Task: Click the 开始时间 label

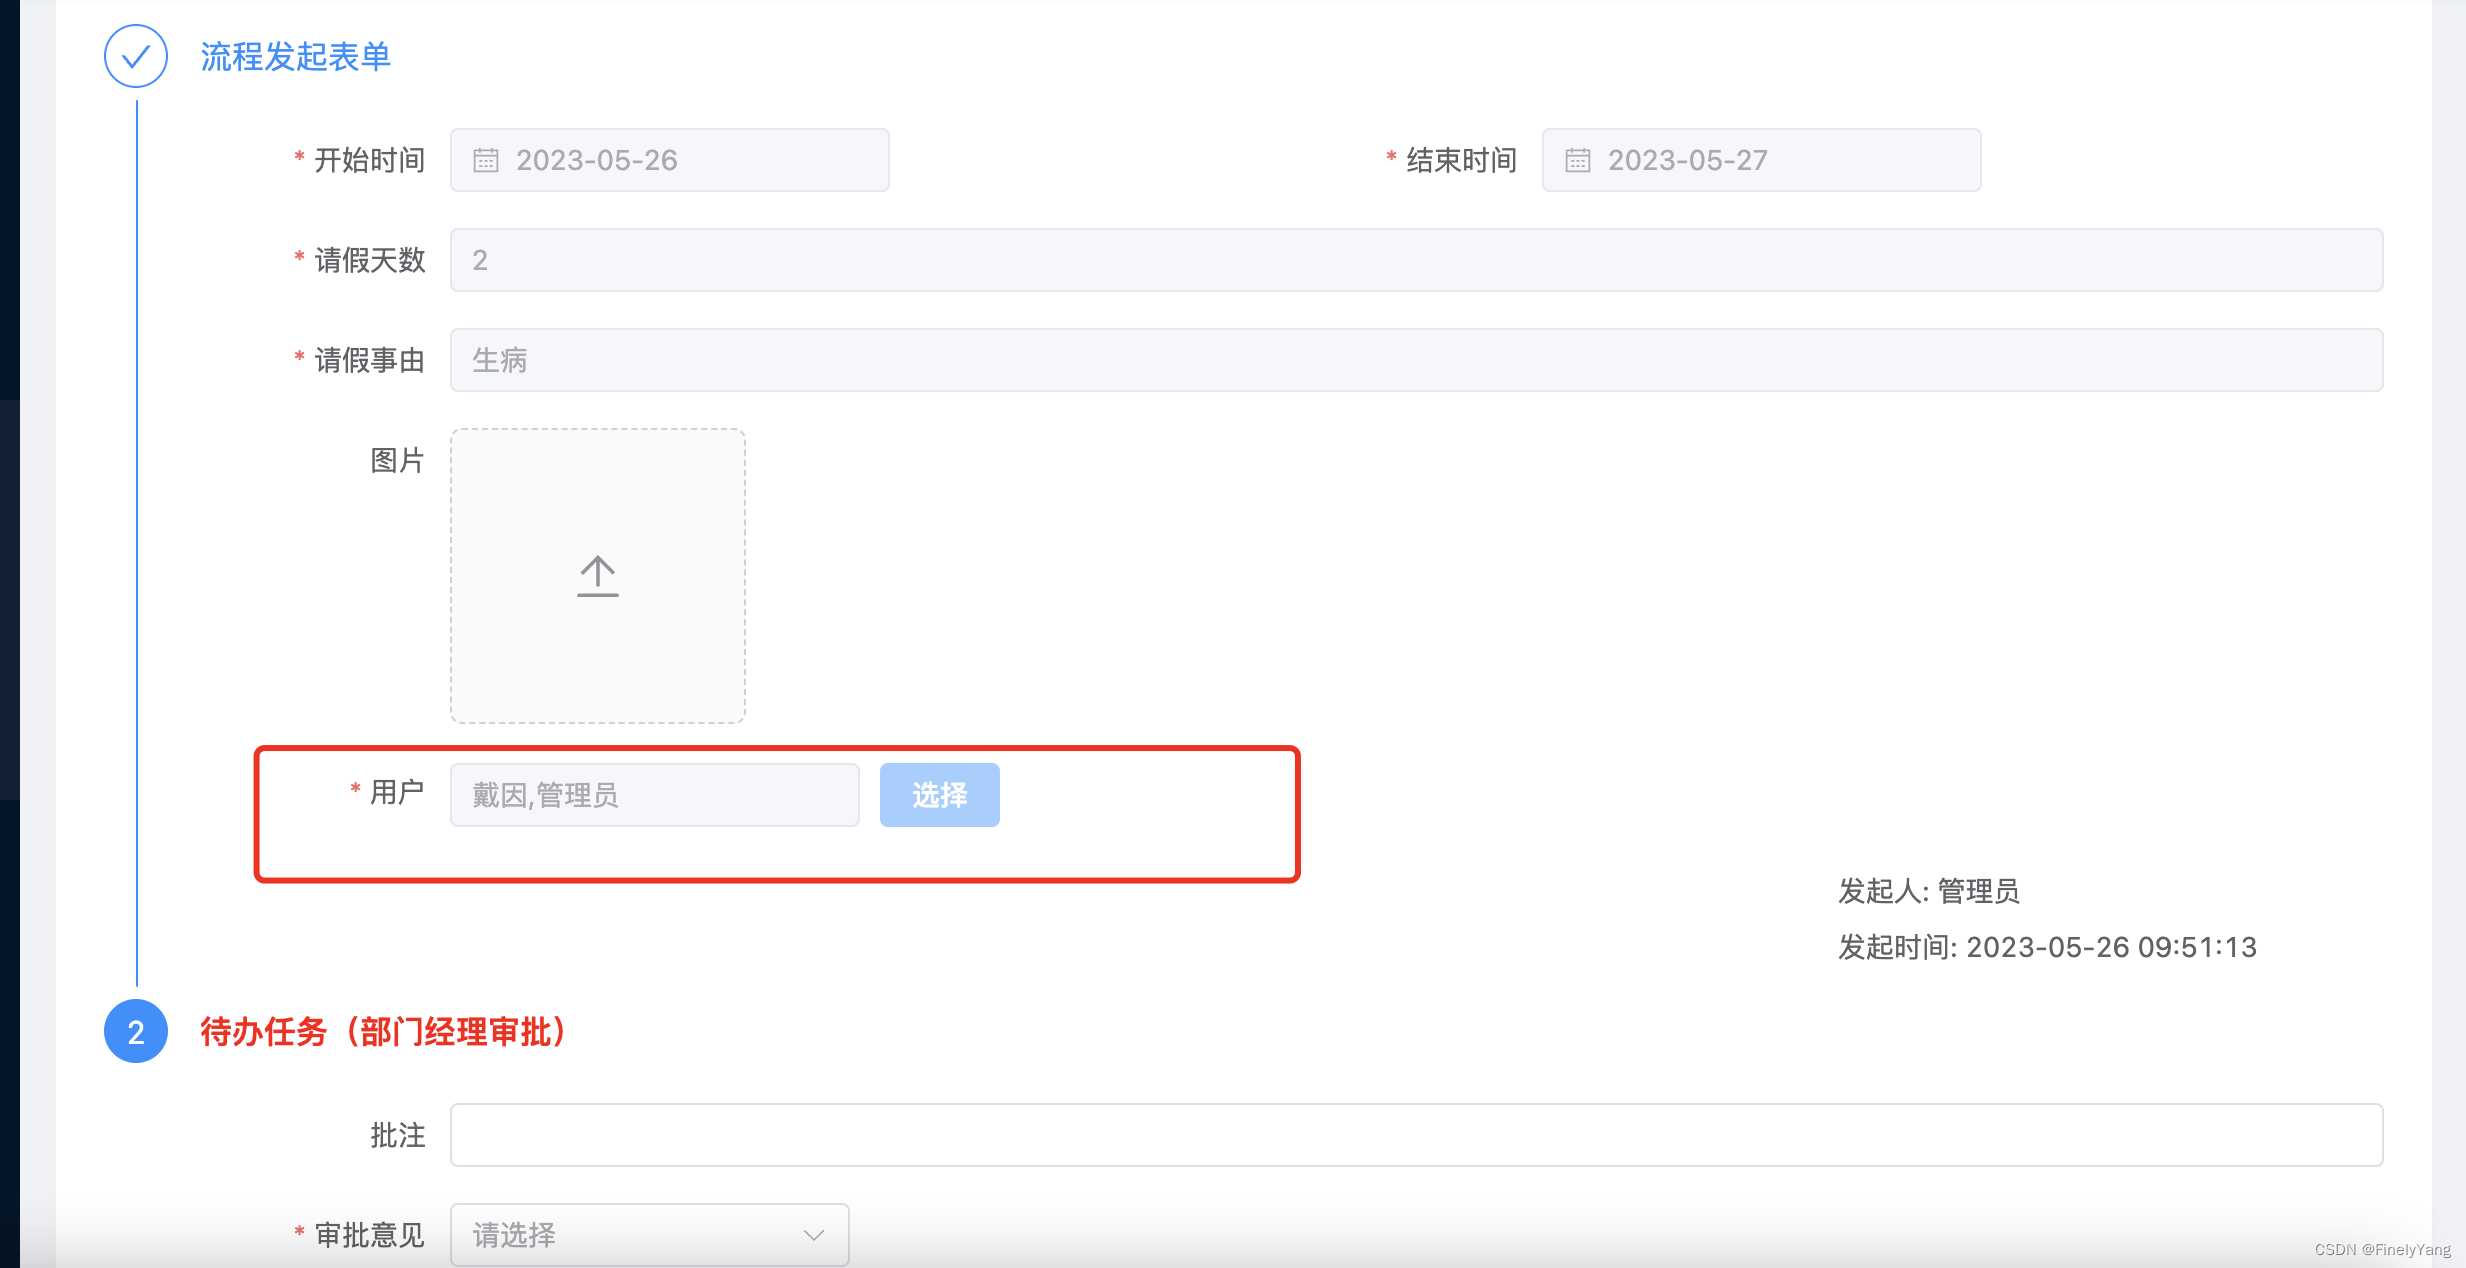Action: pyautogui.click(x=370, y=160)
